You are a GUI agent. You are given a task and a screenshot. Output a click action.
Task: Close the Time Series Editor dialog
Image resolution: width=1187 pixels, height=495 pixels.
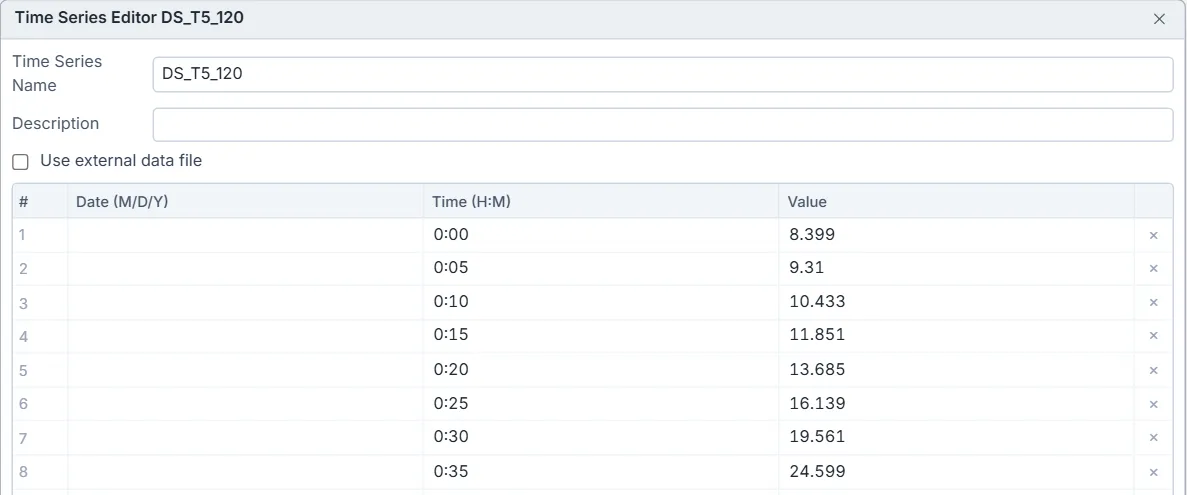click(x=1159, y=19)
